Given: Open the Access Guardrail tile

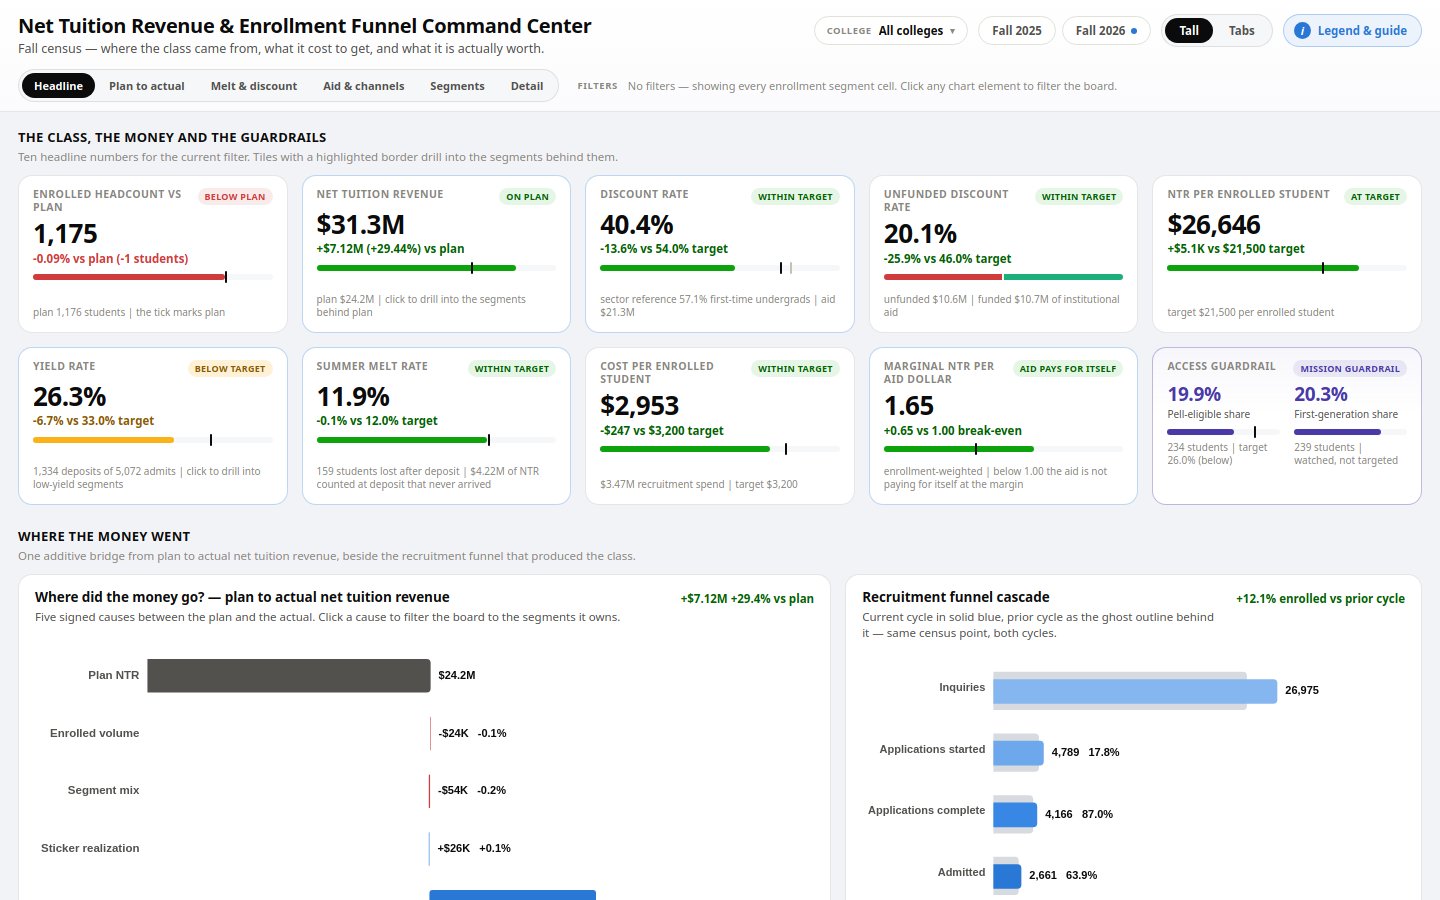Looking at the screenshot, I should (1287, 426).
